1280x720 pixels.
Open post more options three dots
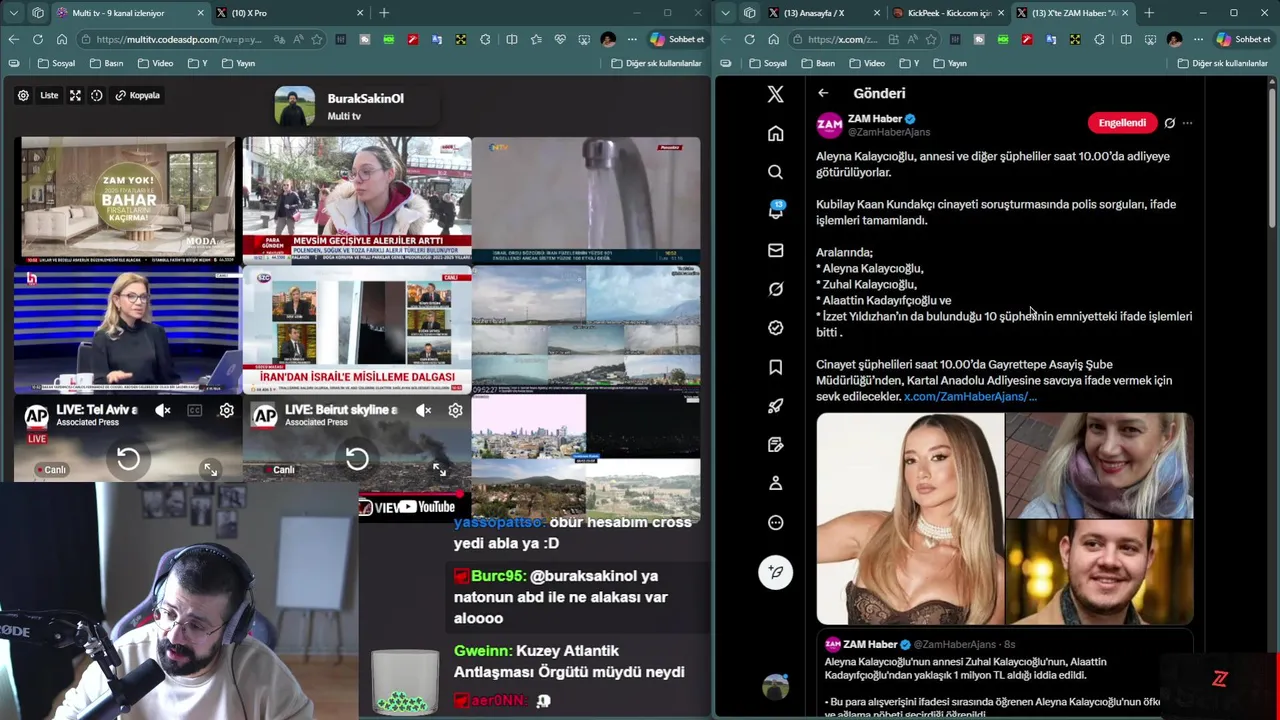pyautogui.click(x=1187, y=123)
